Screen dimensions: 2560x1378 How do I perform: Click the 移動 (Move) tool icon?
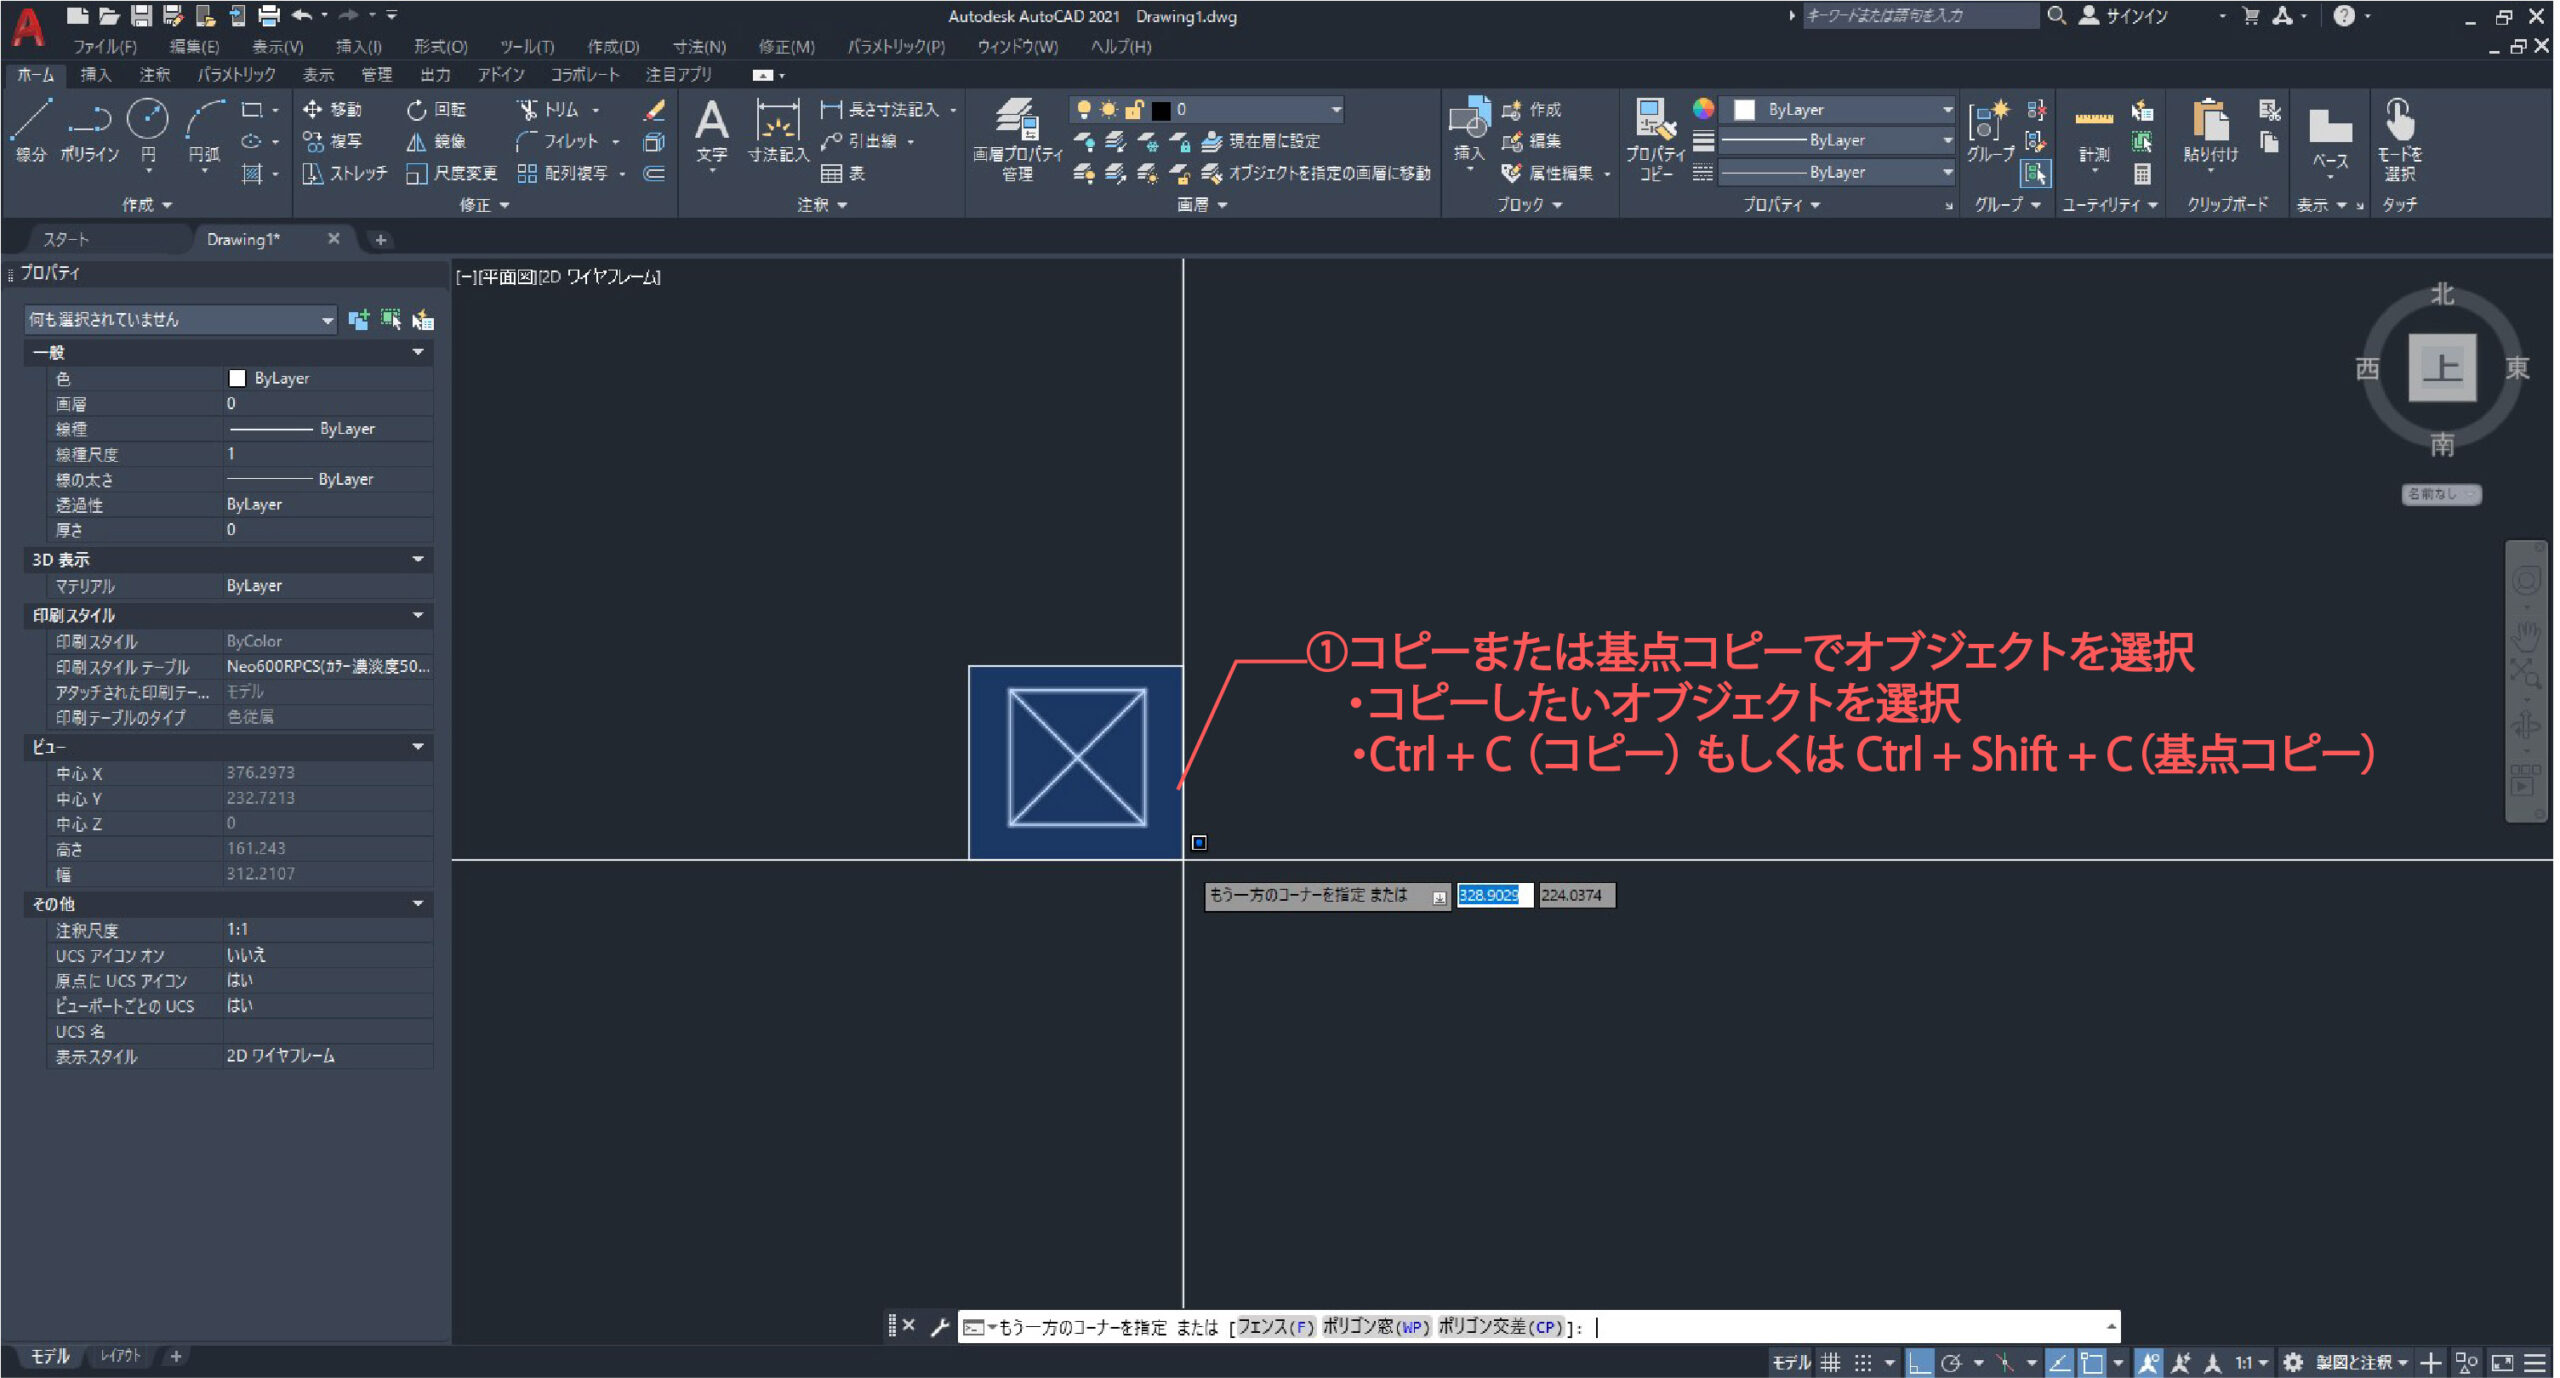tap(313, 109)
